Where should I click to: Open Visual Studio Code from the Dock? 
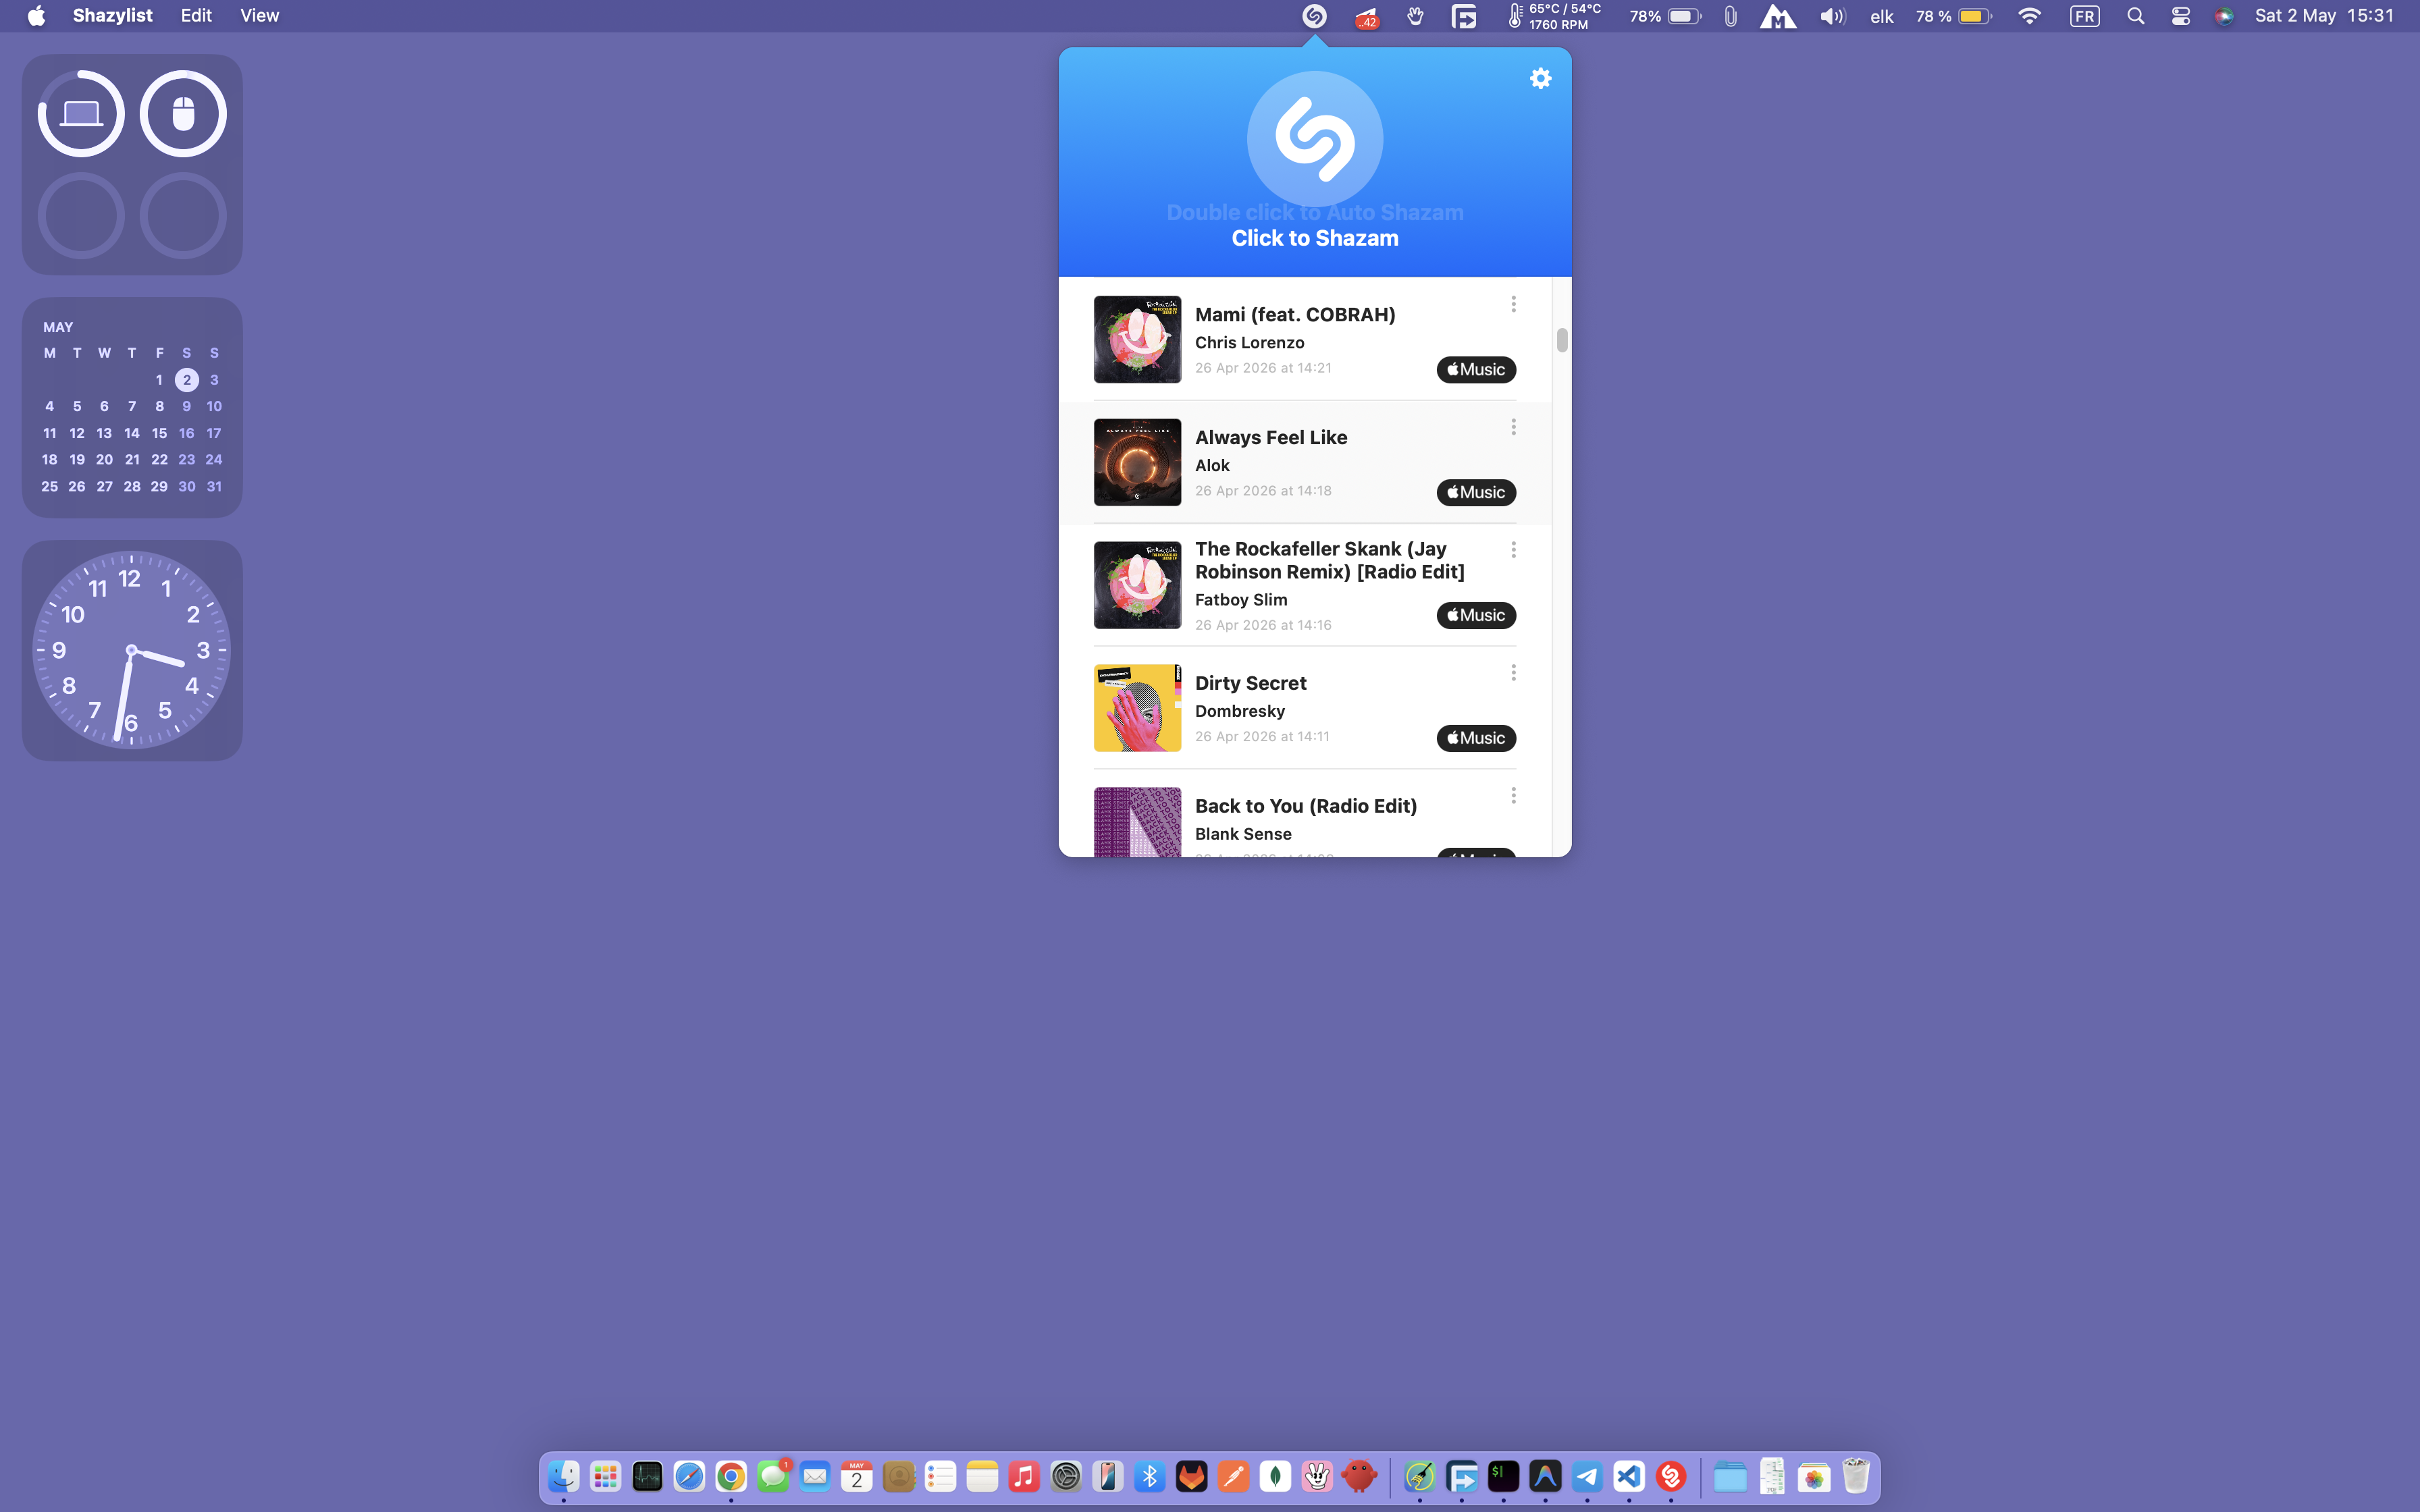point(1629,1476)
